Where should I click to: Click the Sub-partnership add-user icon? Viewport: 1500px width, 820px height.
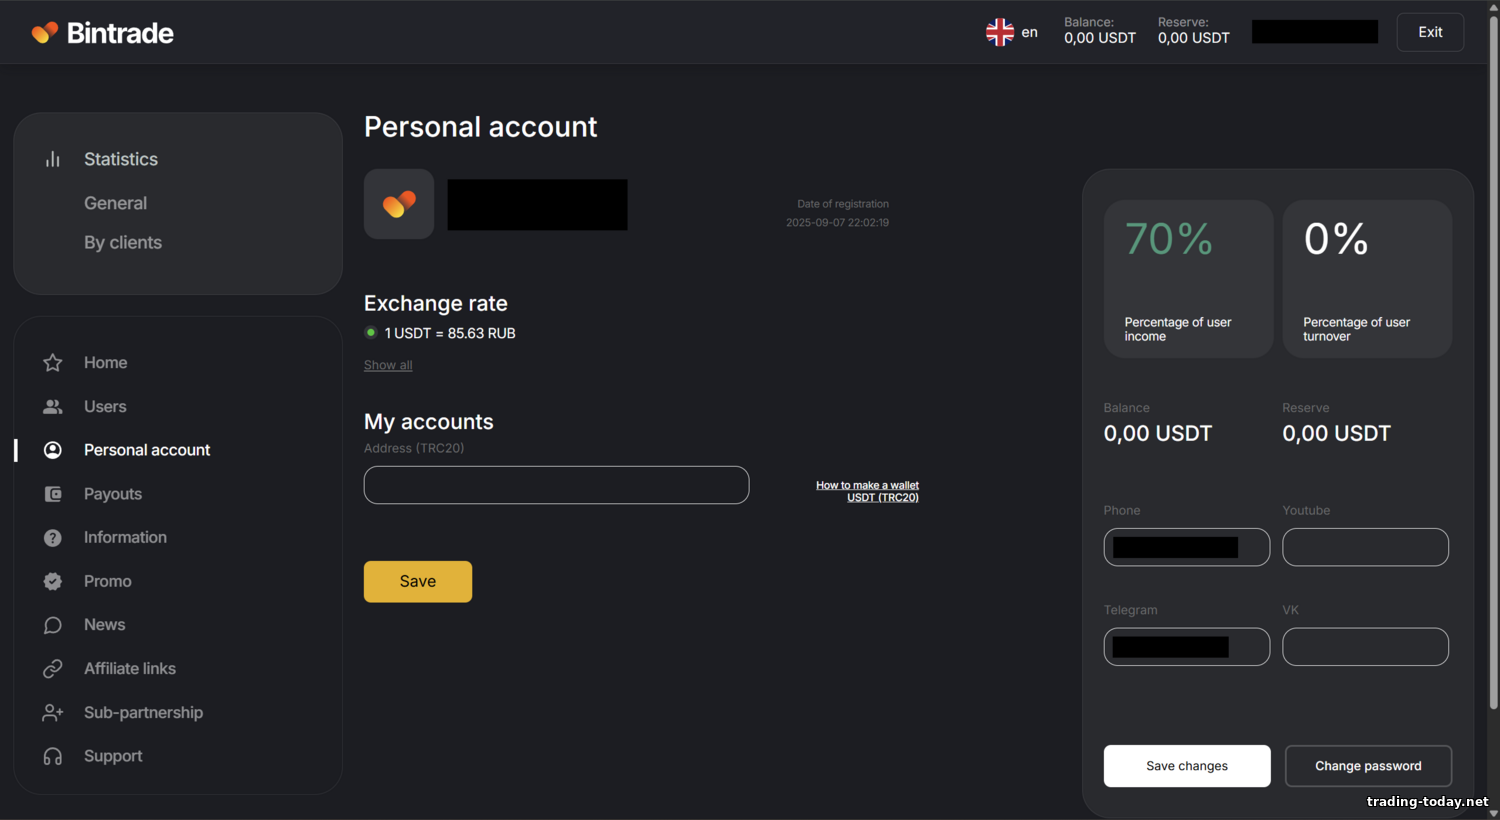(53, 713)
